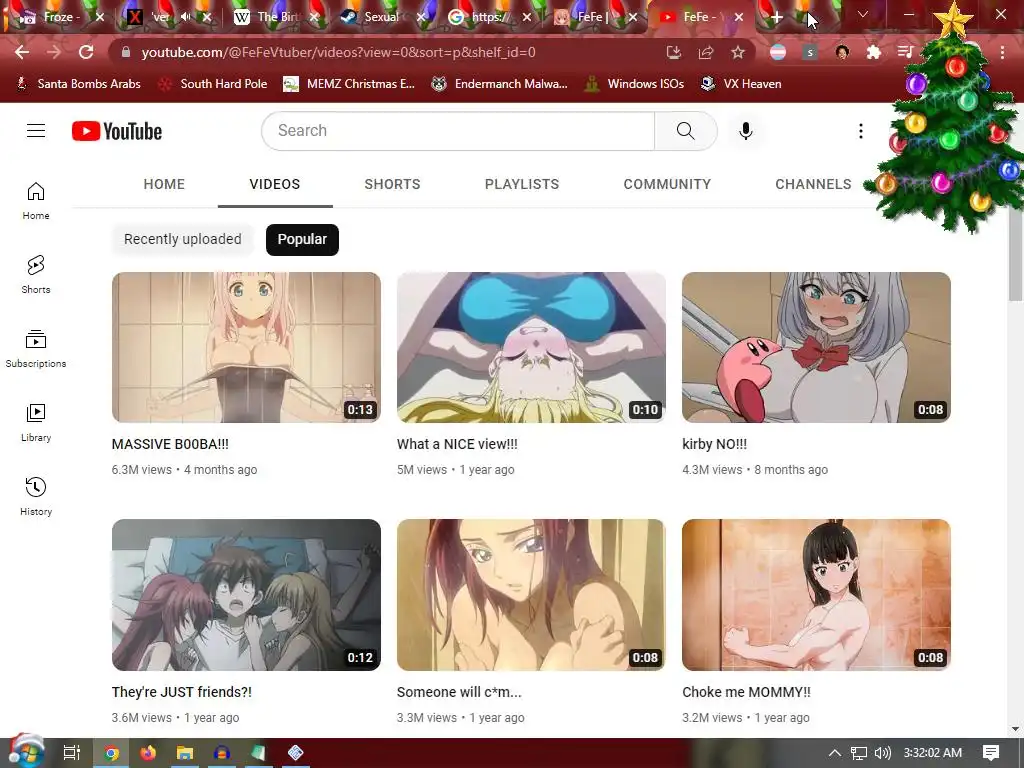
Task: Open the network icon in system tray
Action: click(859, 753)
